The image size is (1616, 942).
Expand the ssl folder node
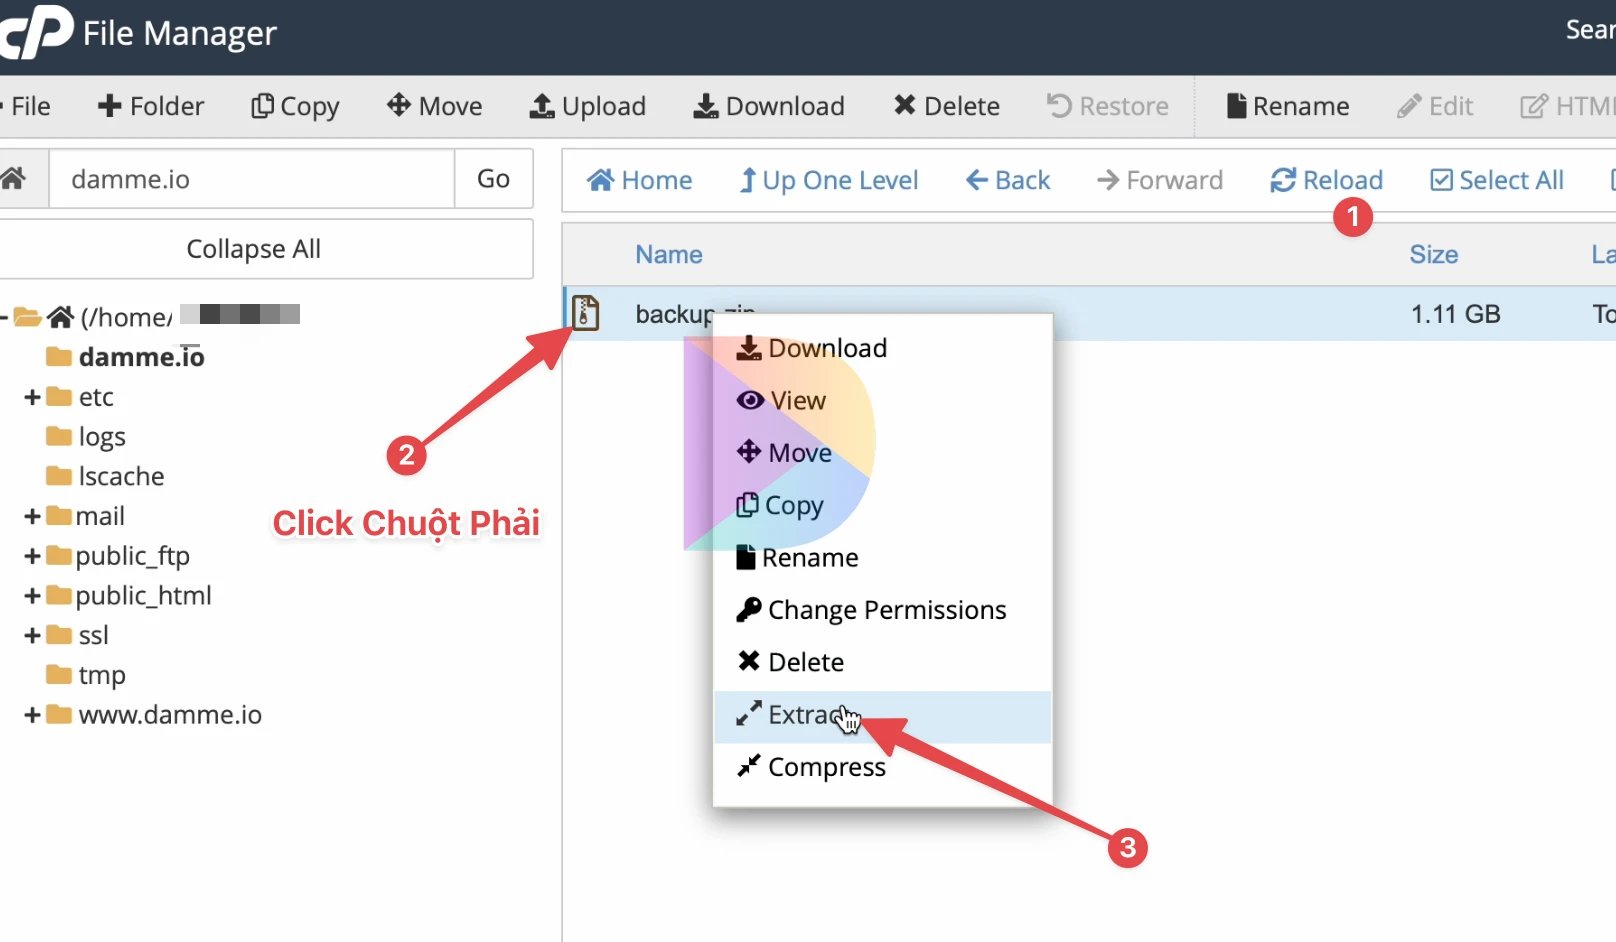click(32, 635)
